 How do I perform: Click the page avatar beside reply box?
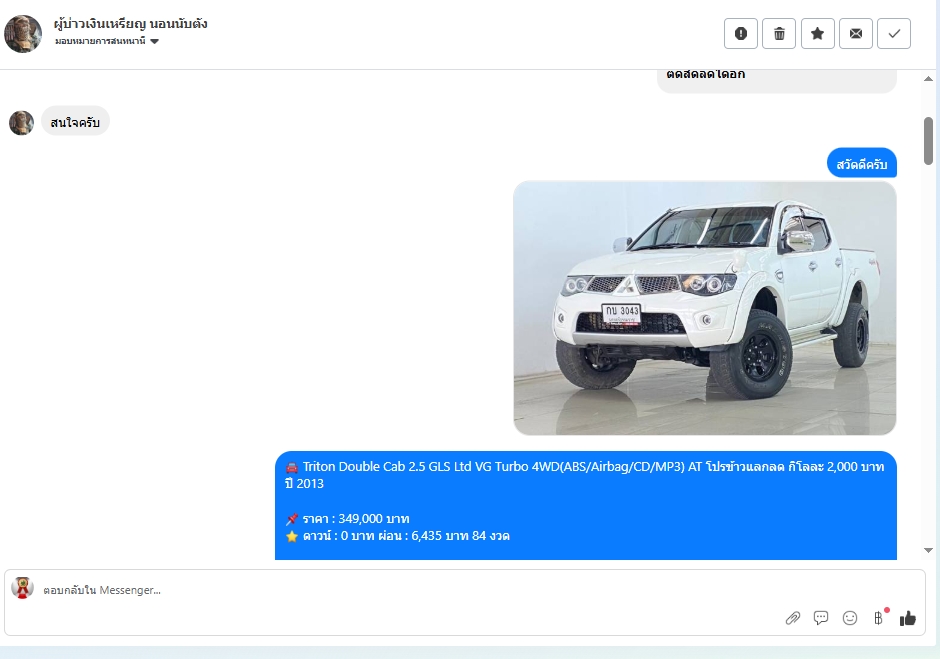(x=23, y=588)
